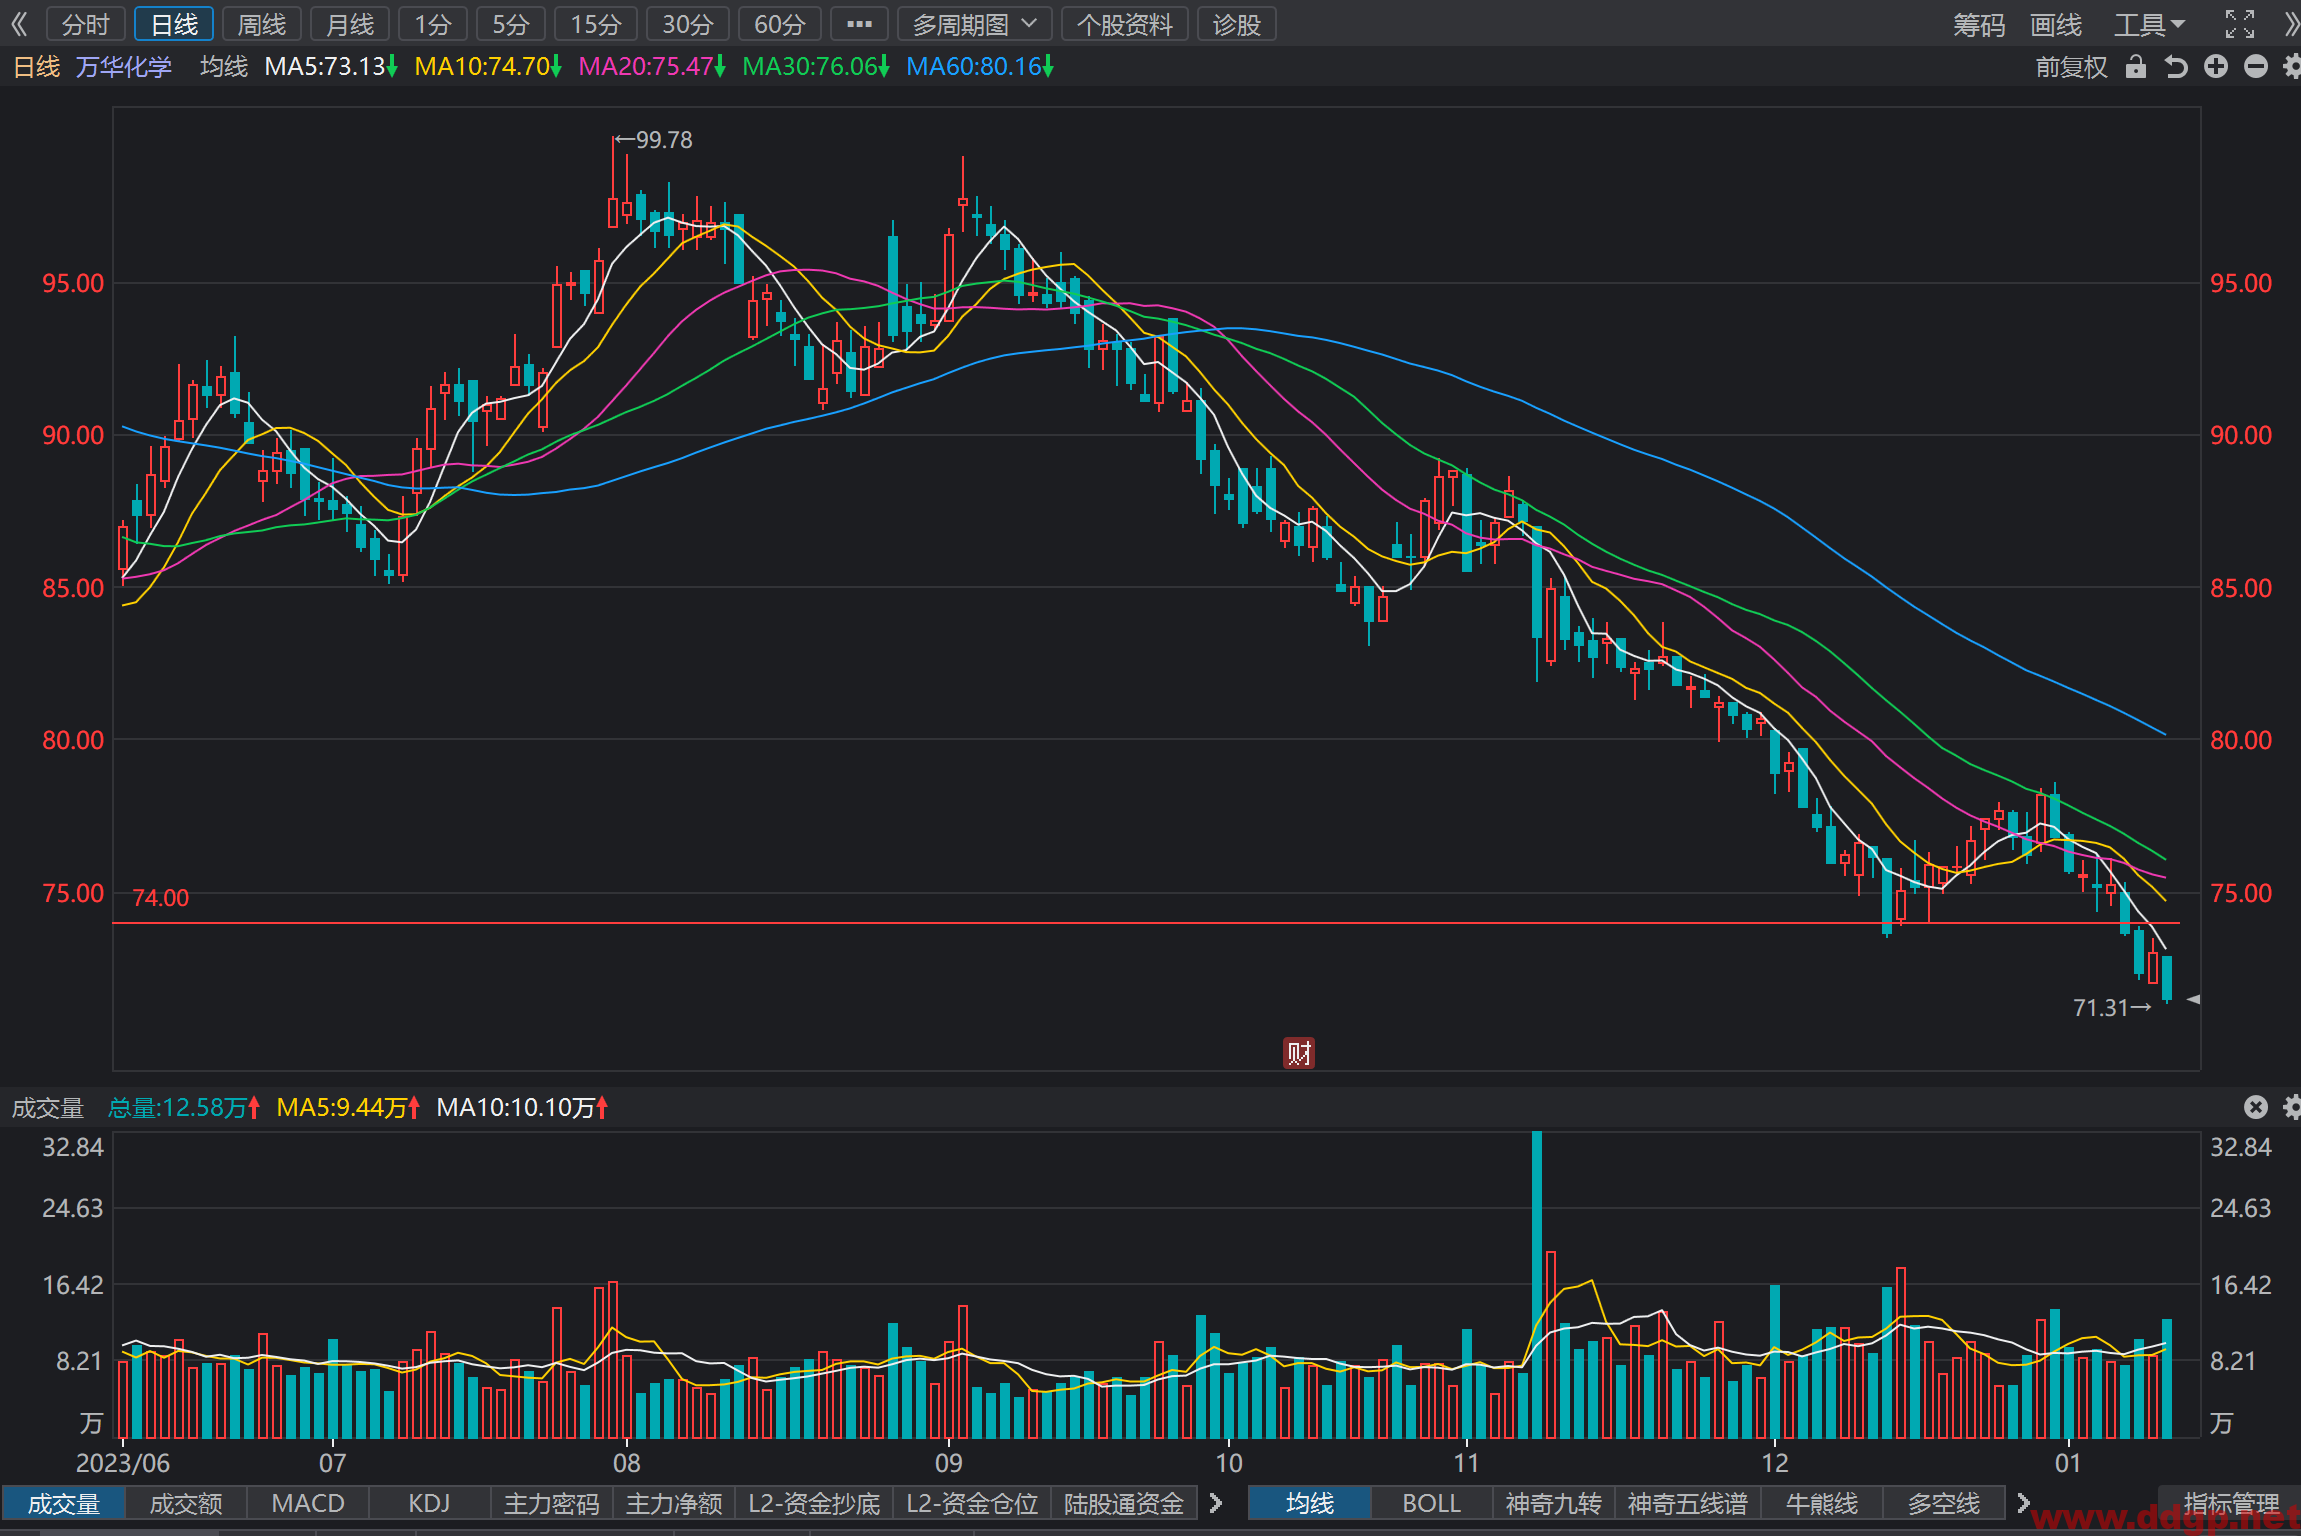Click the volume MA5:9.44万 legend
Screen dimensions: 2301x1536
tap(348, 1107)
